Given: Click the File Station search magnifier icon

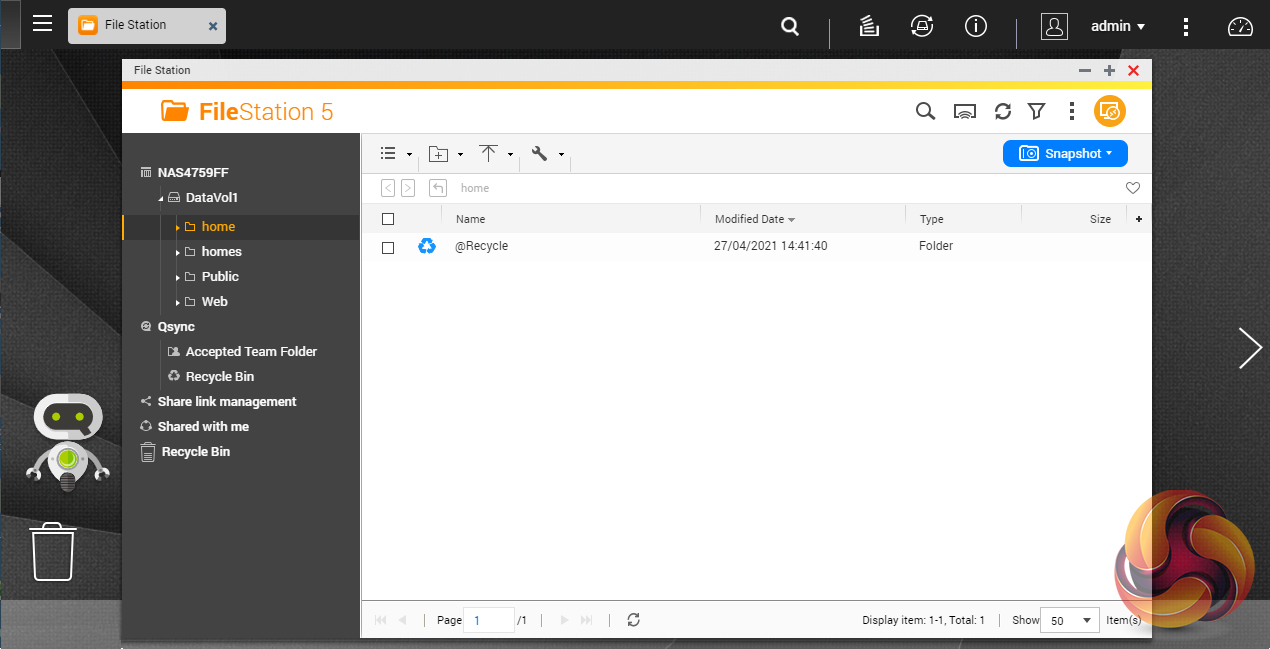Looking at the screenshot, I should [x=925, y=111].
